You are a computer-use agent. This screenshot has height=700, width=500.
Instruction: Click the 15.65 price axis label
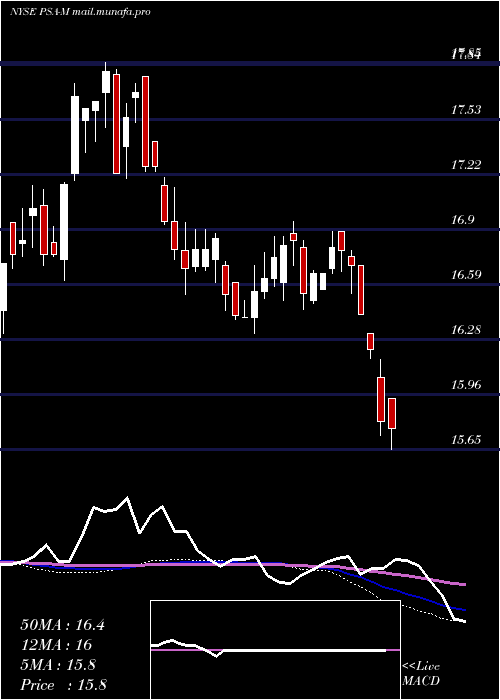pos(466,440)
